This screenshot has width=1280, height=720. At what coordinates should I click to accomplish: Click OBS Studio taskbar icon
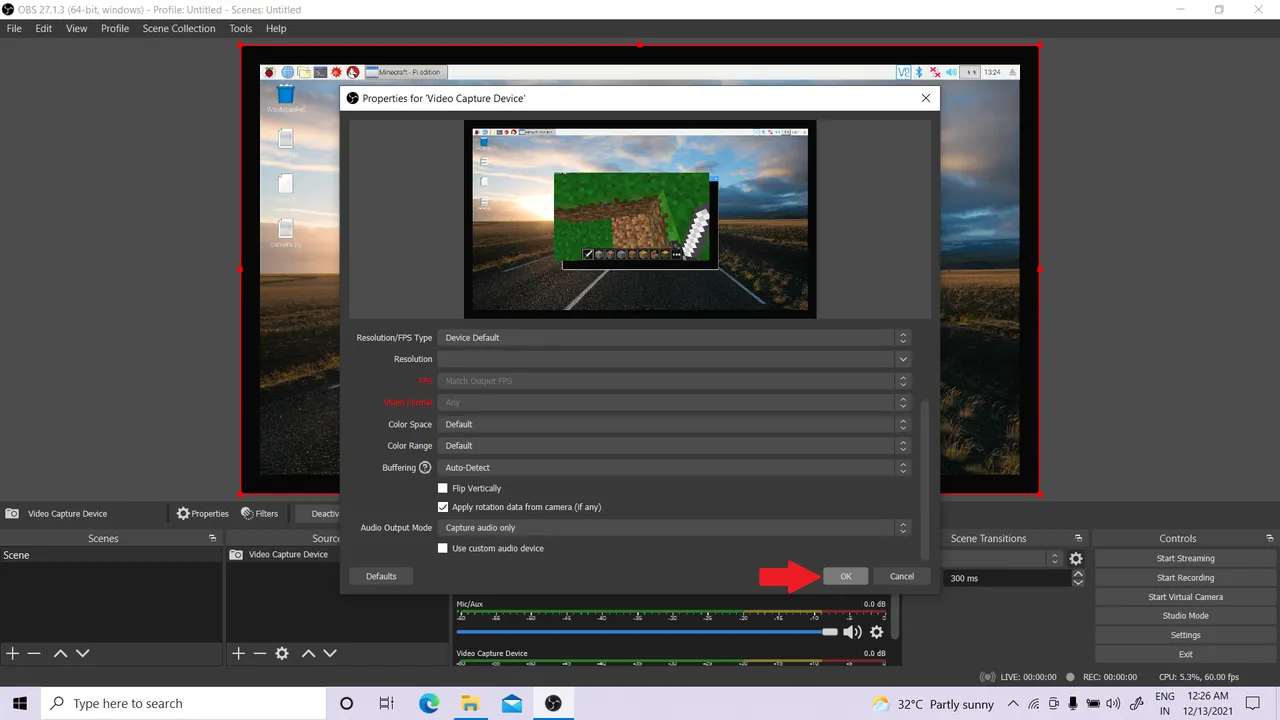pyautogui.click(x=553, y=703)
